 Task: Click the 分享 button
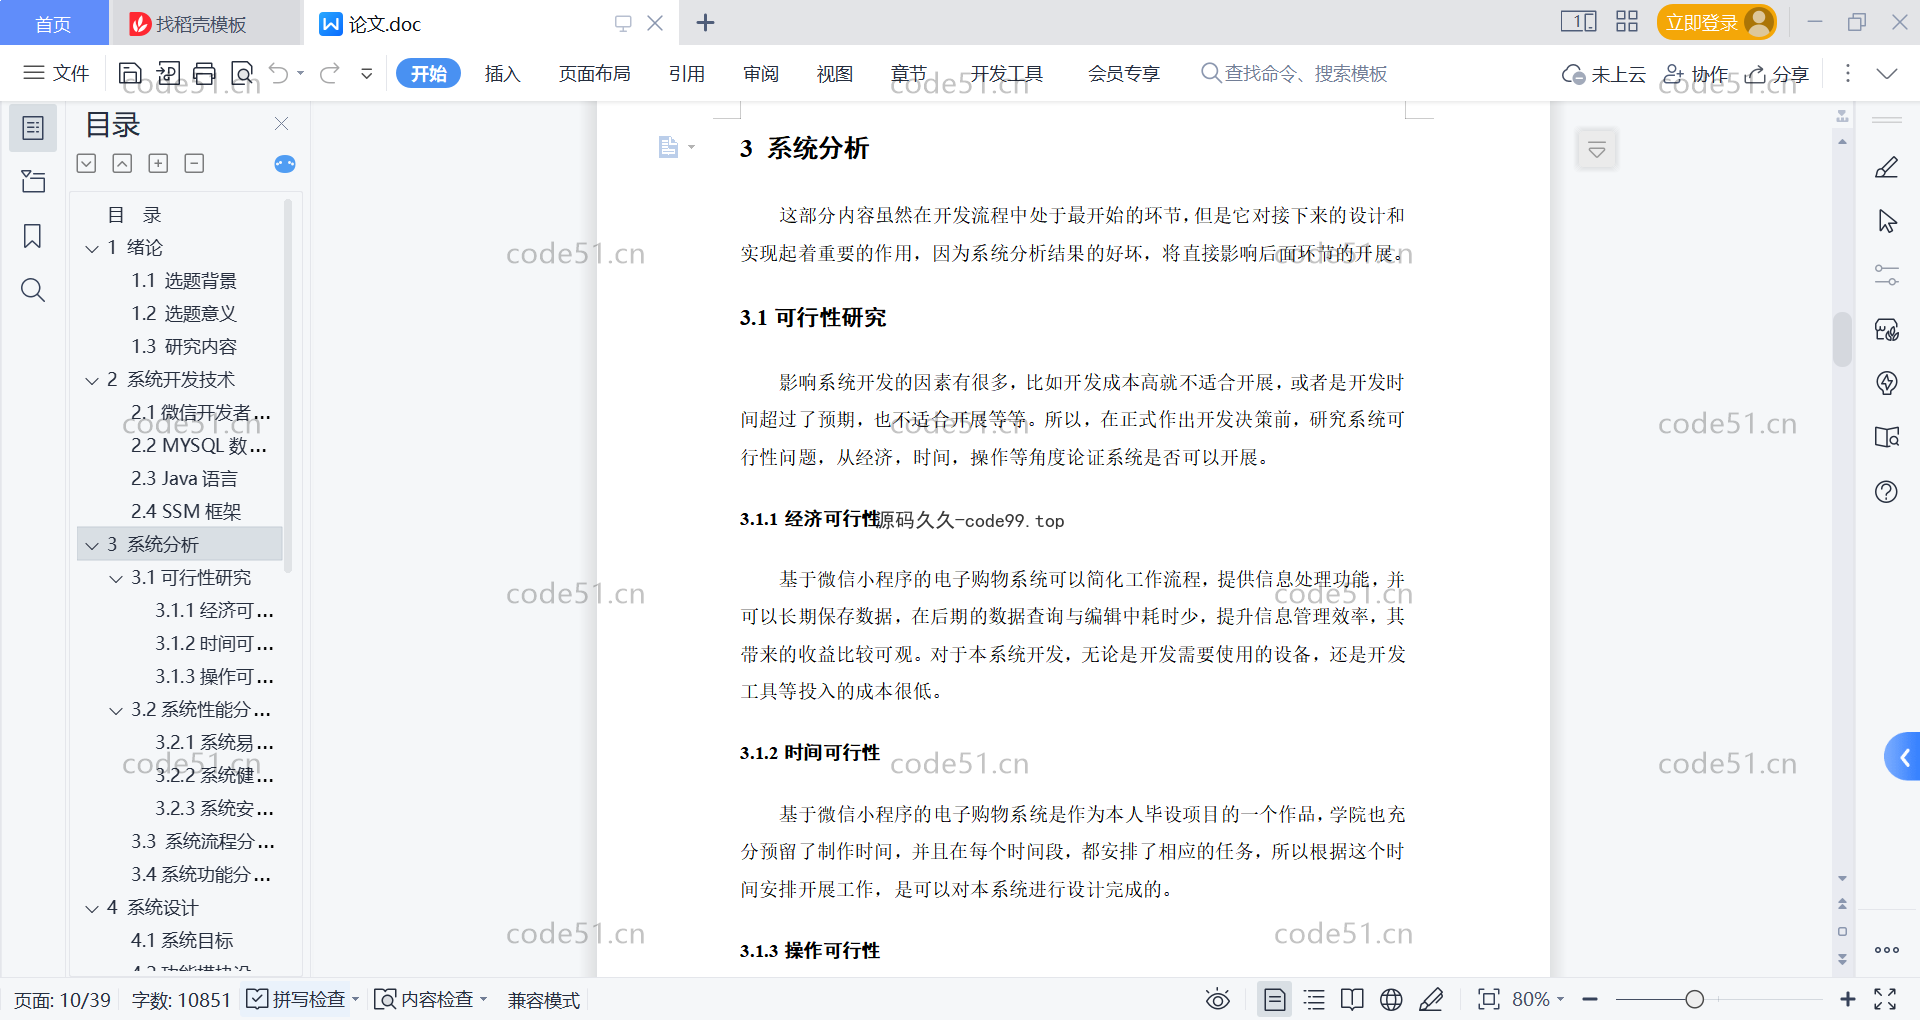[1777, 74]
